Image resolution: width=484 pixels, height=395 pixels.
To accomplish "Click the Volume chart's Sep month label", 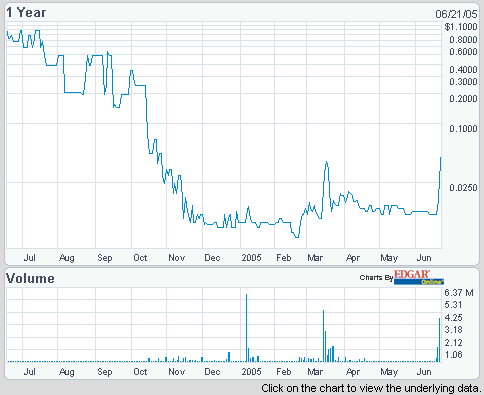I will pos(105,372).
